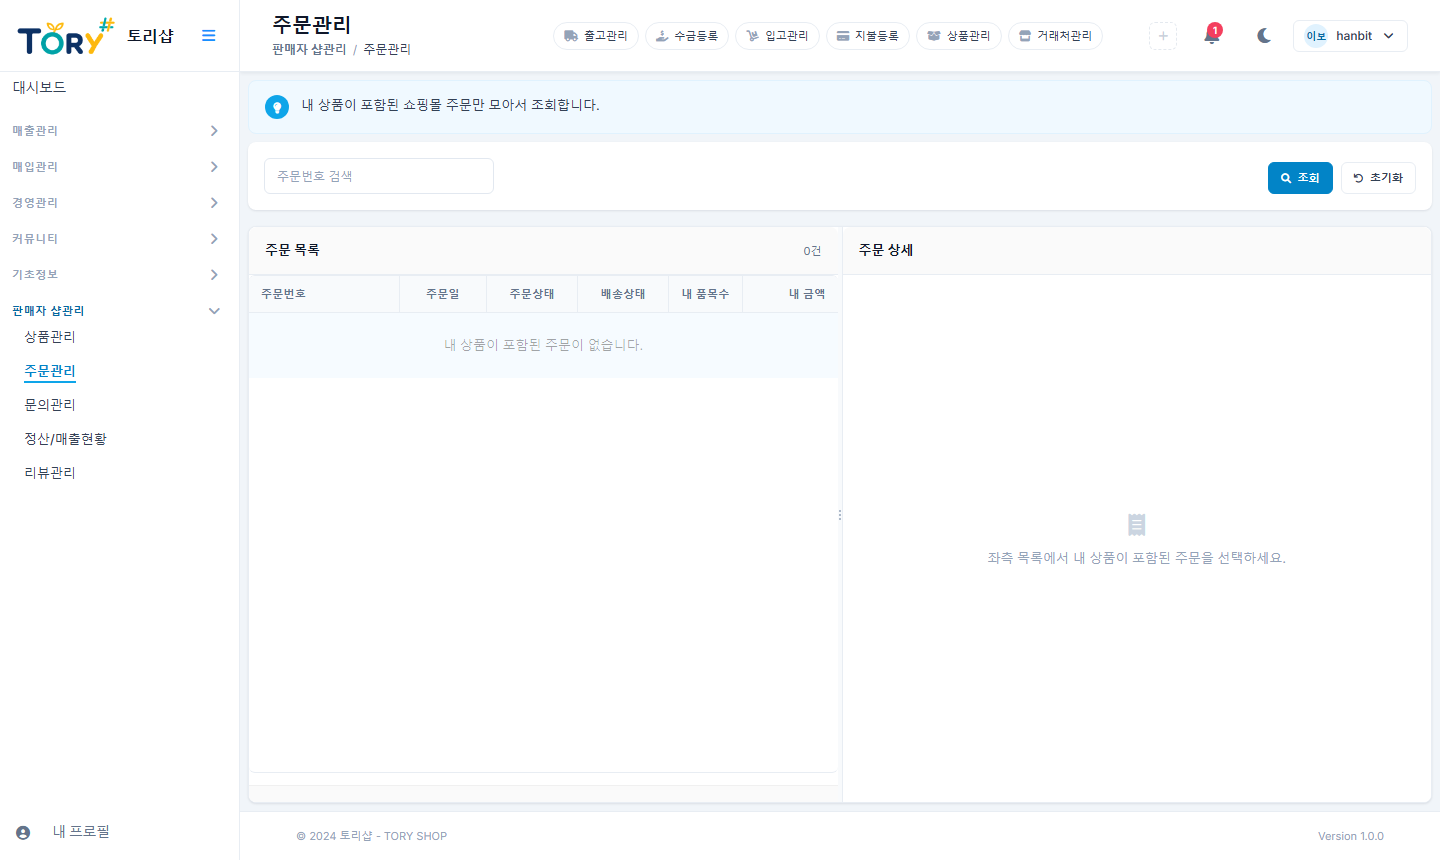1440x860 pixels.
Task: Focus the 주문번호 검색 input field
Action: pyautogui.click(x=379, y=176)
